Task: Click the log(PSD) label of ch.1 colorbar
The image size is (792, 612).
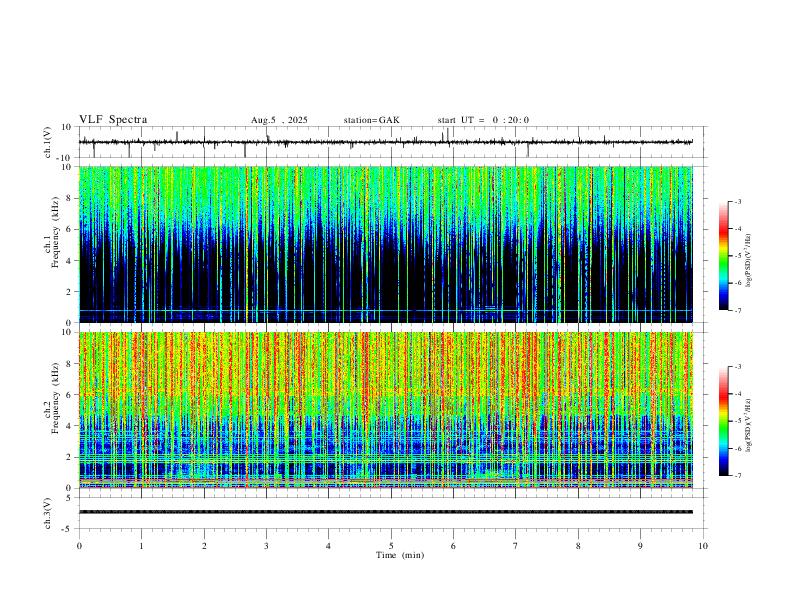Action: point(749,260)
